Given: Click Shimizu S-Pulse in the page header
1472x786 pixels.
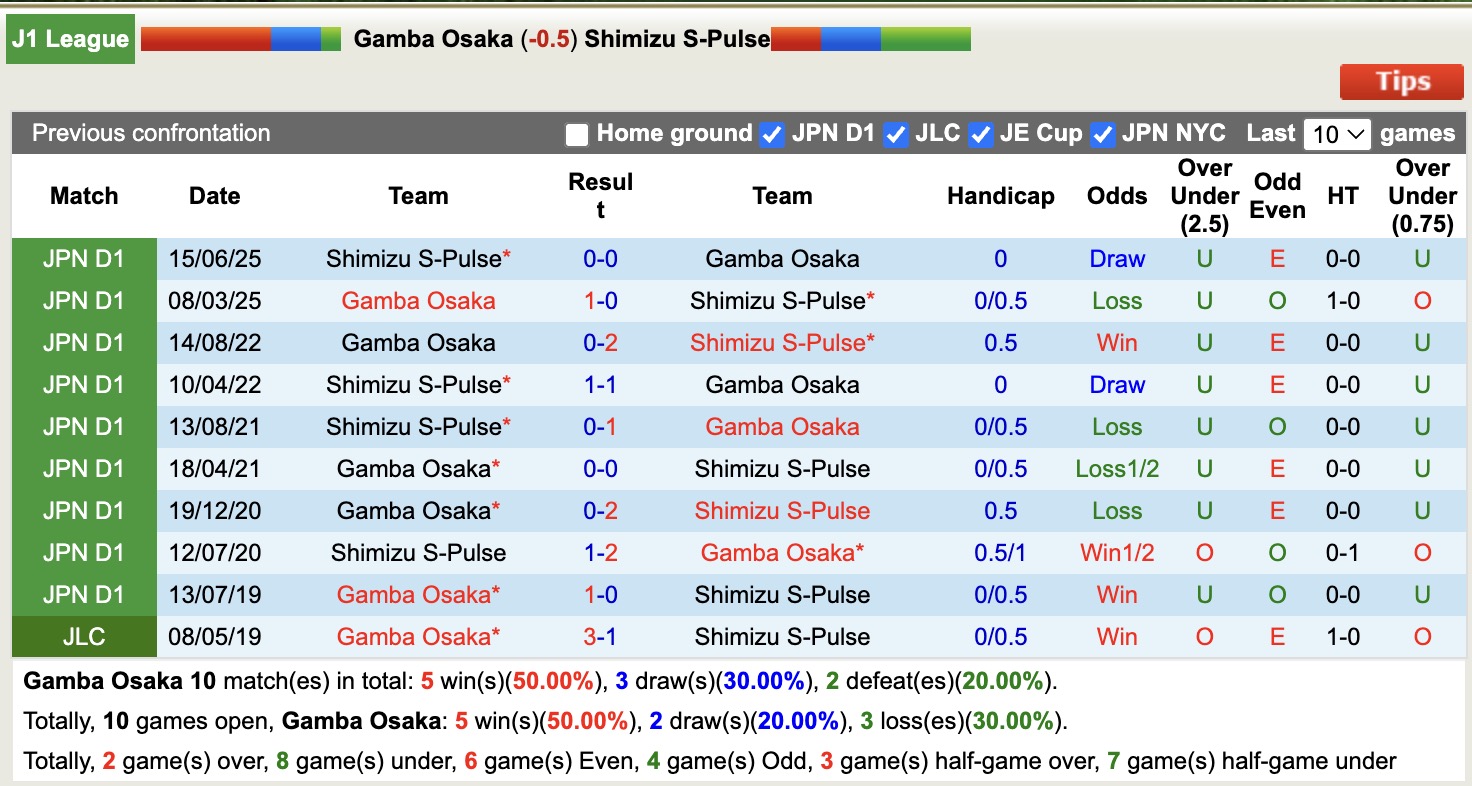Looking at the screenshot, I should (676, 40).
